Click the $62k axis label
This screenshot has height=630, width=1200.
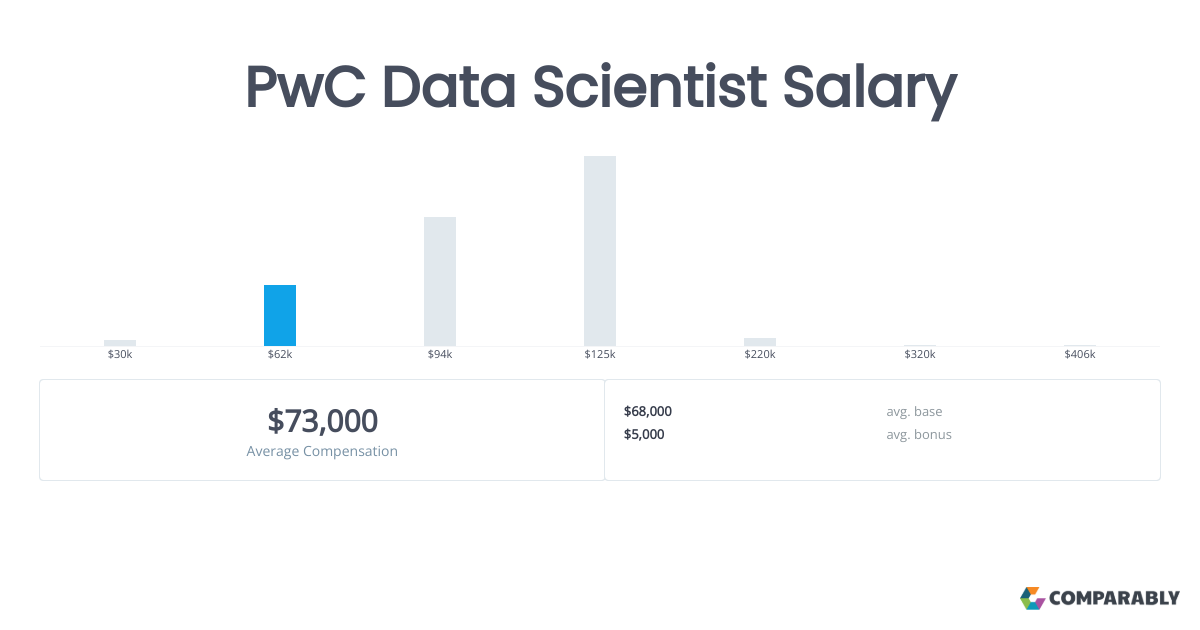tap(280, 355)
